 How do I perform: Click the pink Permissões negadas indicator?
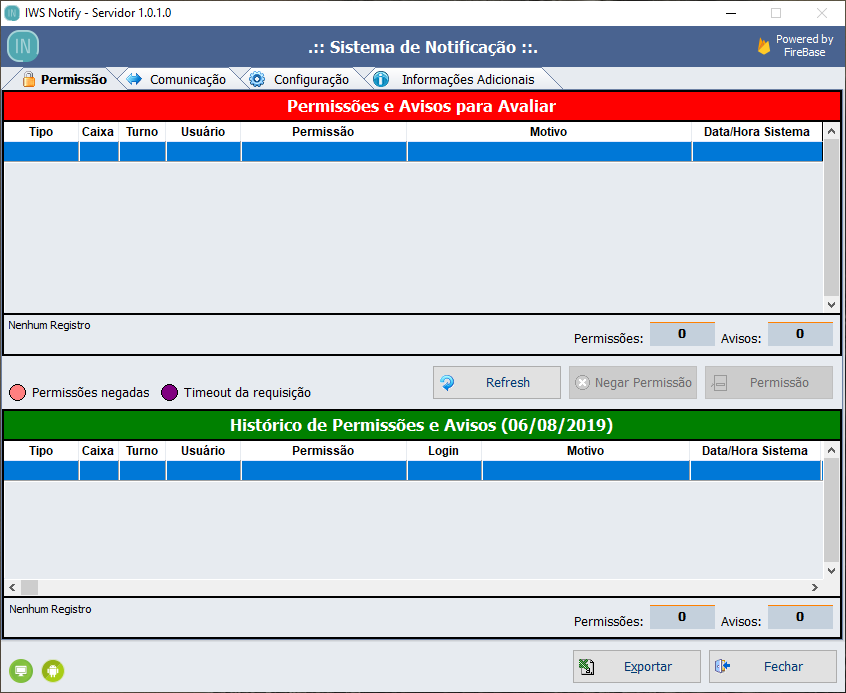point(17,392)
